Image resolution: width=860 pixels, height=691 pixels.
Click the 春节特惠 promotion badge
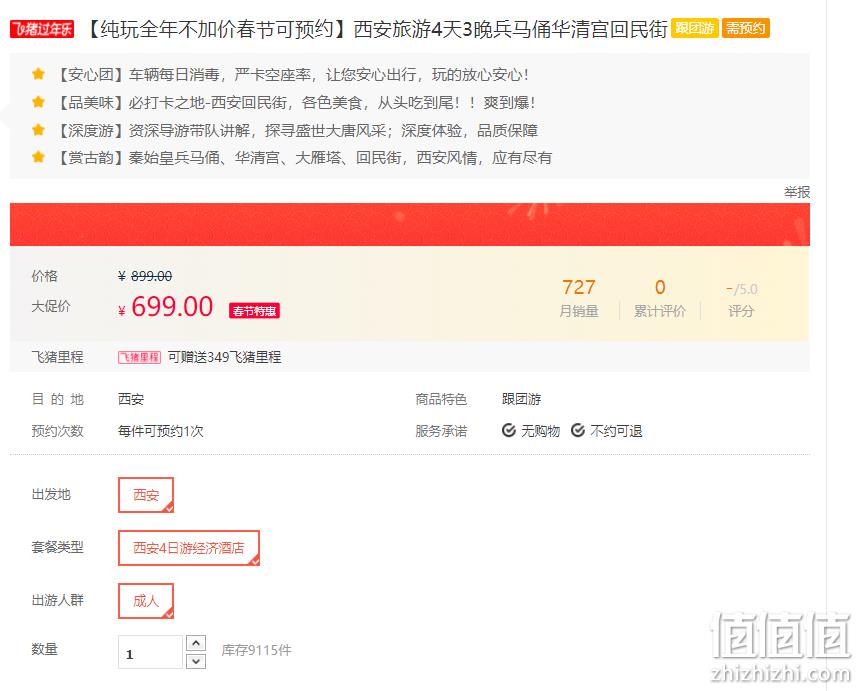pyautogui.click(x=254, y=311)
